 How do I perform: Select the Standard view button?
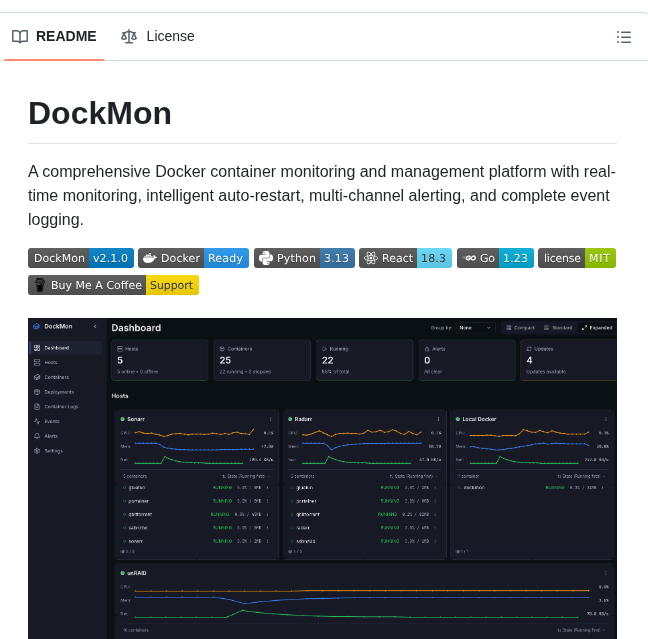tap(558, 328)
